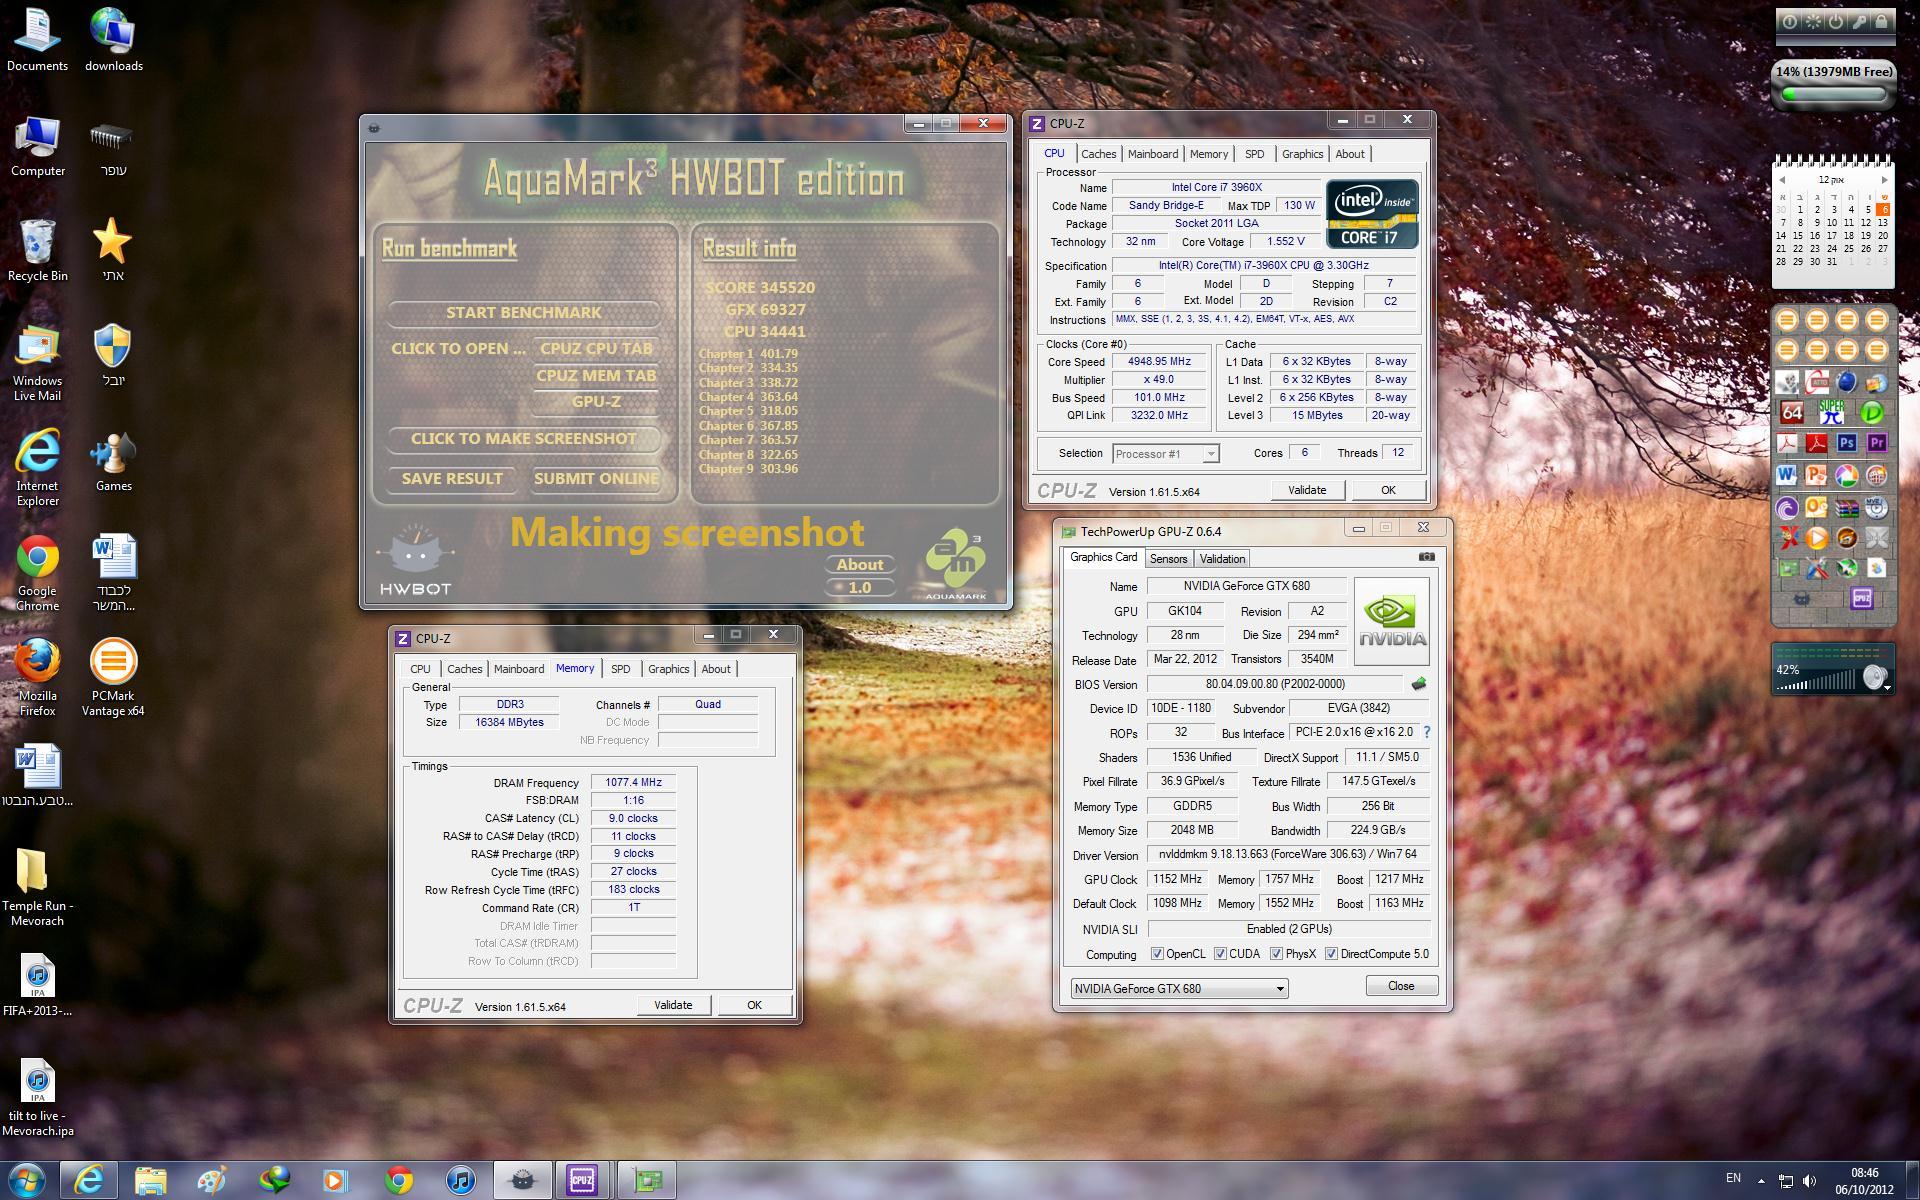Screen dimensions: 1920x1200
Task: Open Premiere Pro from the launcher gadget
Action: 1877,443
